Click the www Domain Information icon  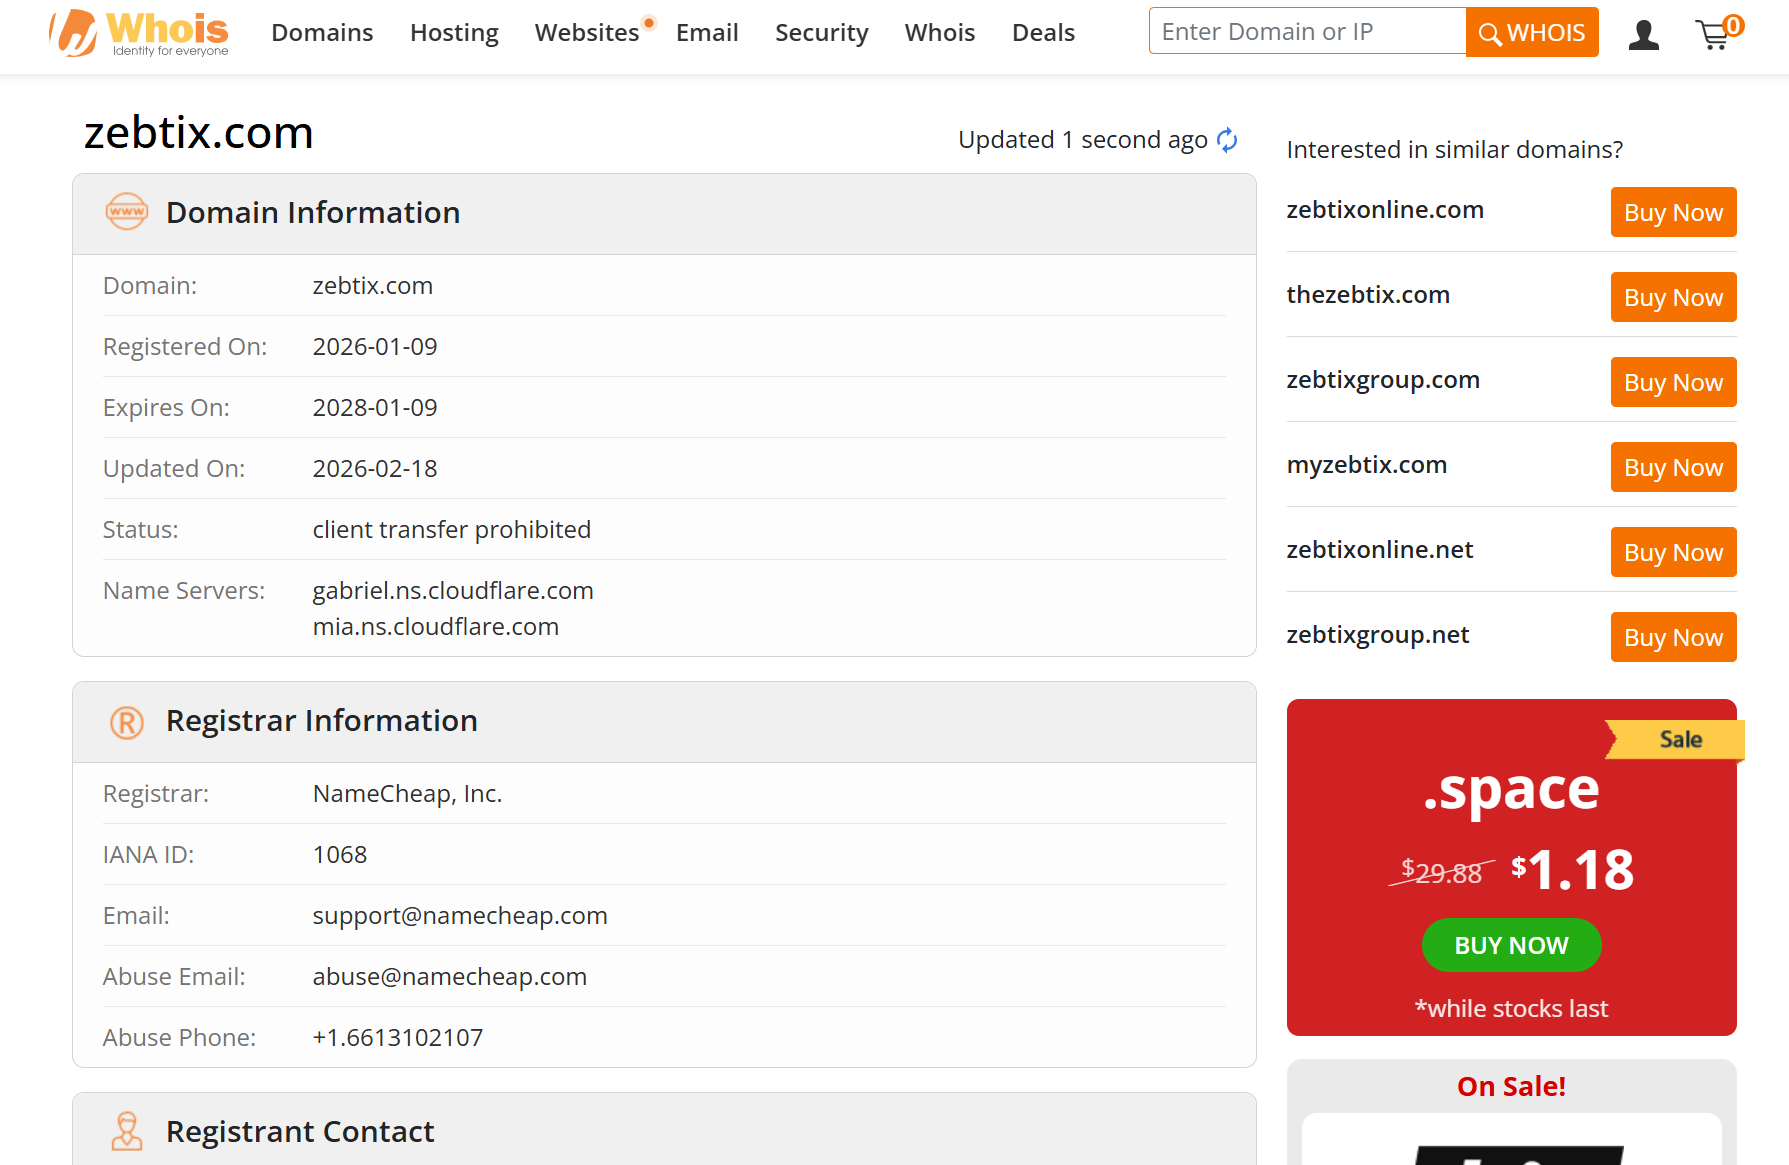(x=127, y=212)
